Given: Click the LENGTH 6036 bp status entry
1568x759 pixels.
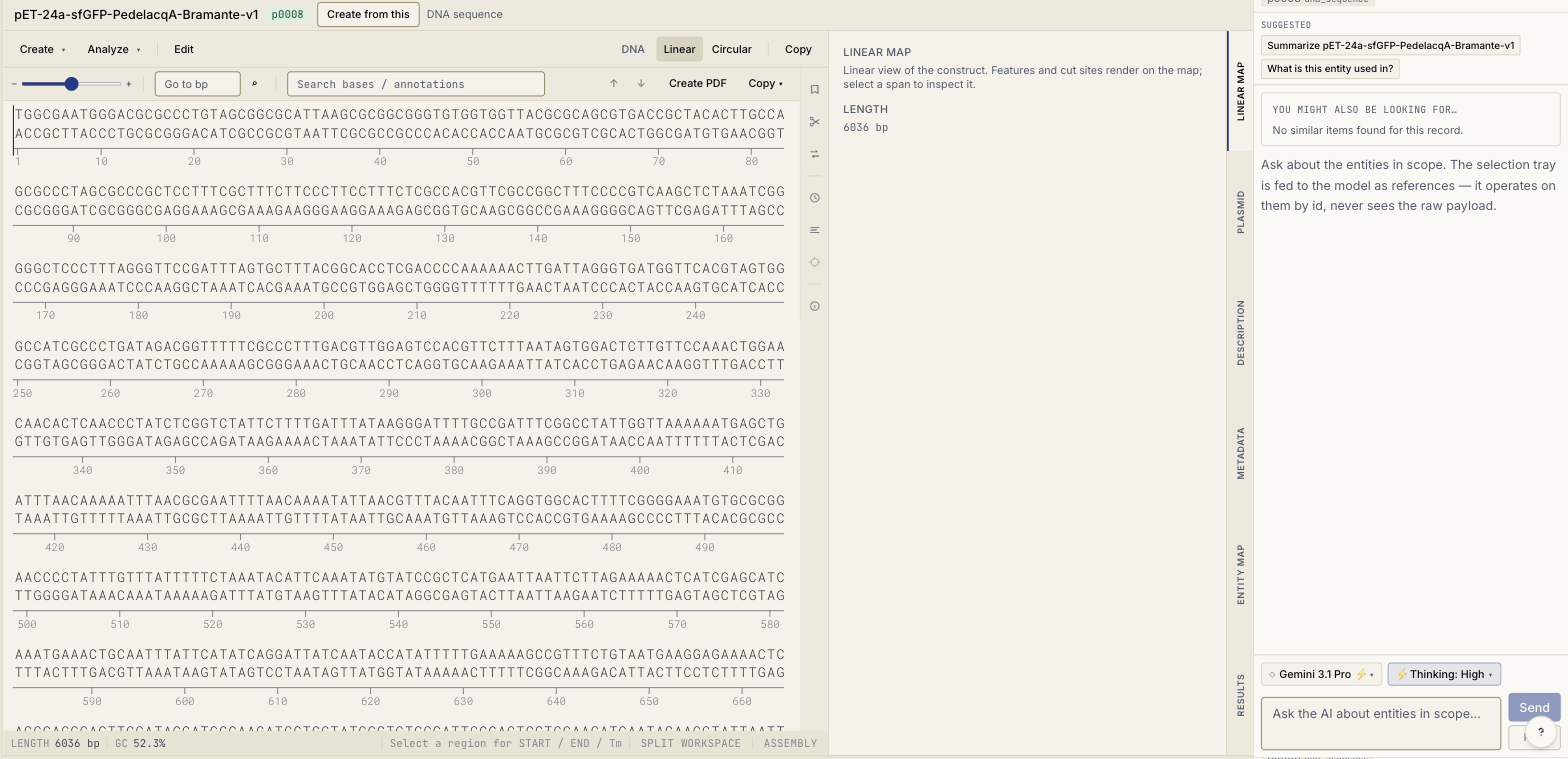Looking at the screenshot, I should [55, 744].
